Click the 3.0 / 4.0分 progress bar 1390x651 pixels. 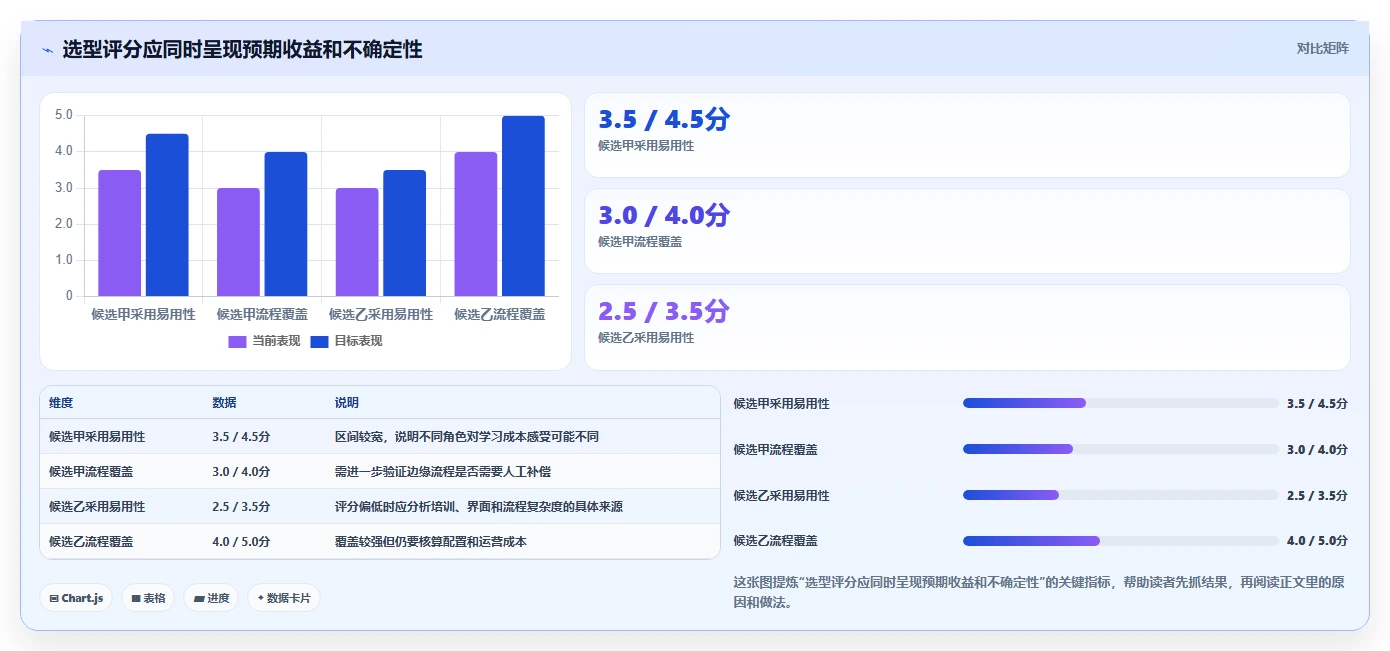(x=1120, y=449)
